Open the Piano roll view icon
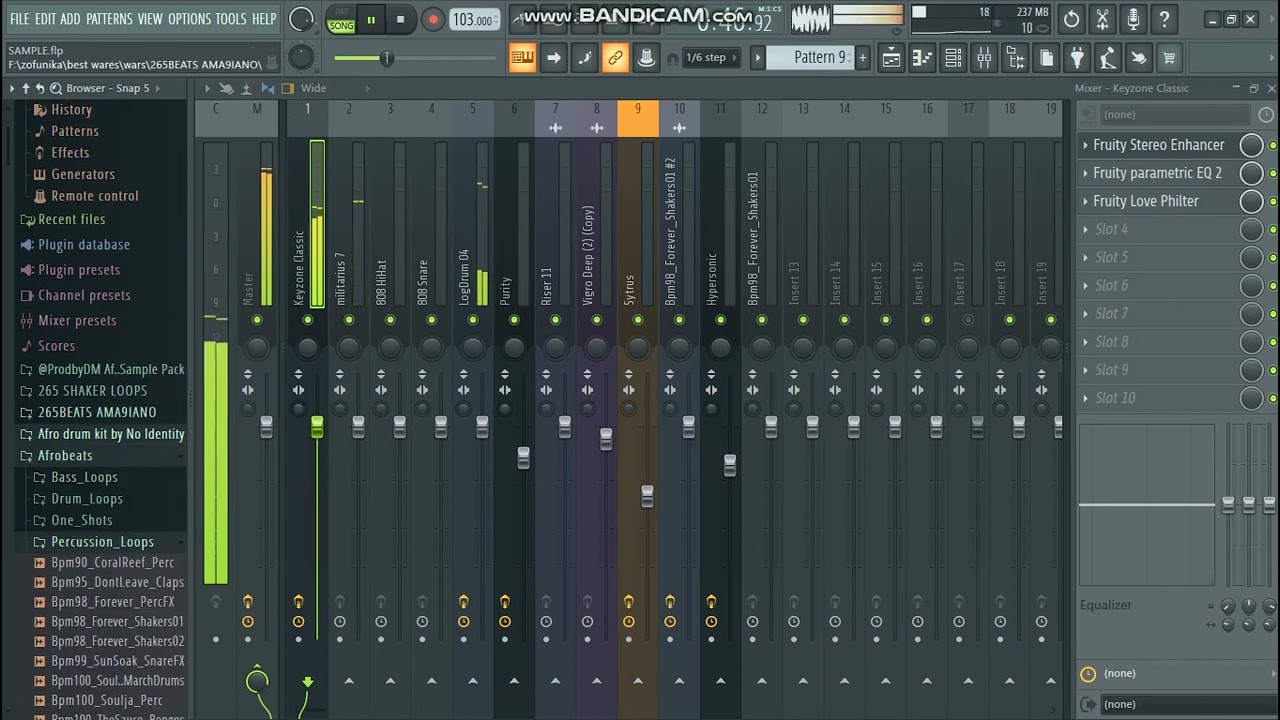The width and height of the screenshot is (1280, 720). [922, 58]
